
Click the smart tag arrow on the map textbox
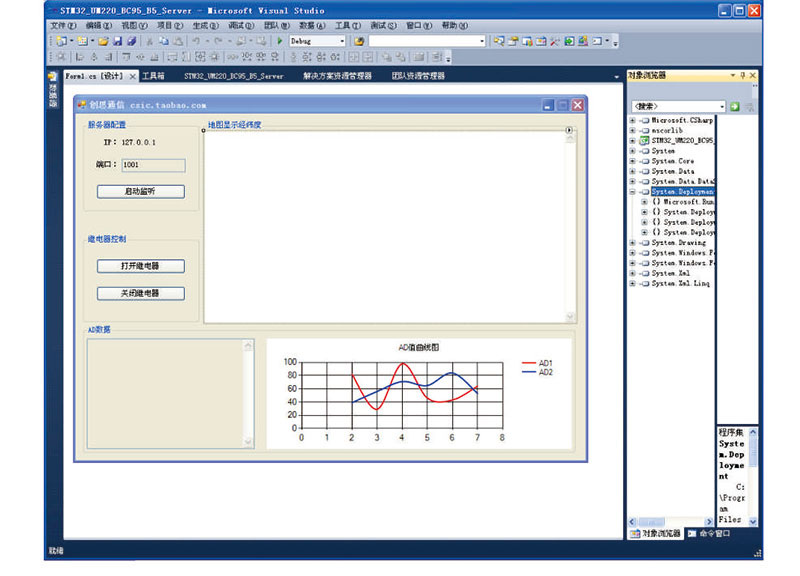(x=569, y=130)
